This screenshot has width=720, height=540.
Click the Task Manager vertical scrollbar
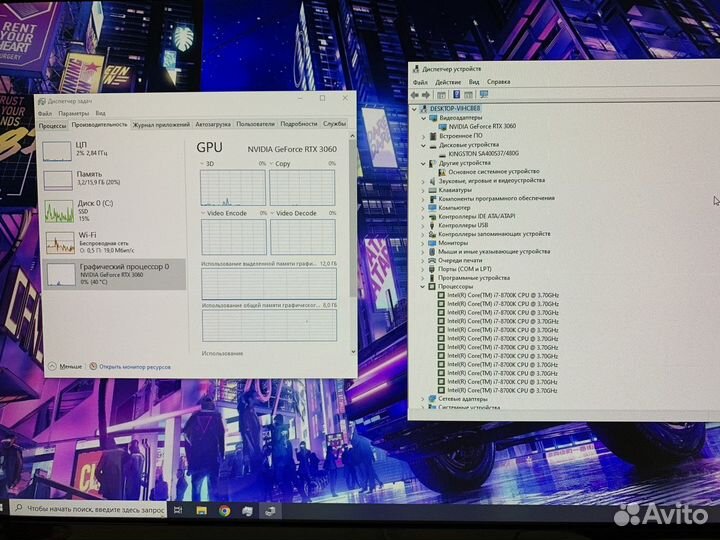click(353, 244)
